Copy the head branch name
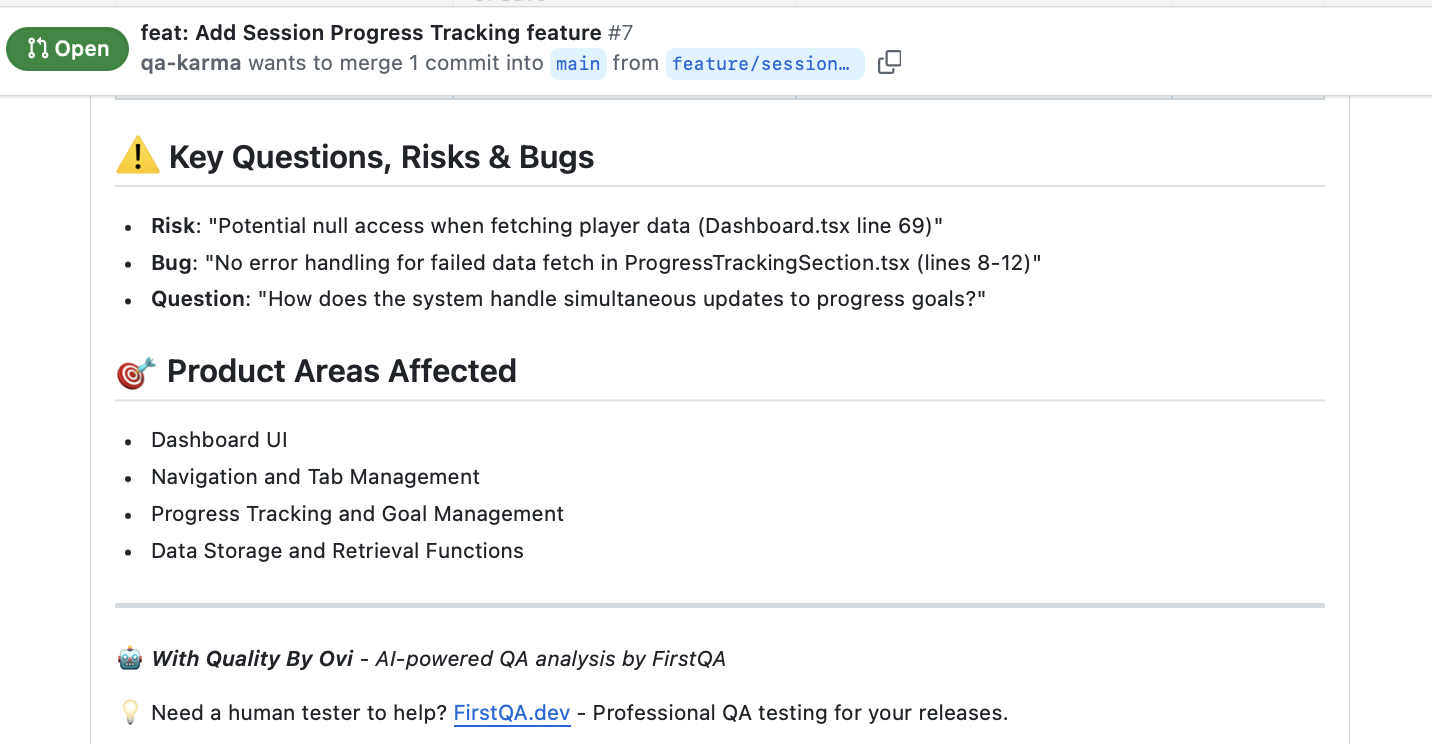Image resolution: width=1432 pixels, height=744 pixels. (889, 63)
